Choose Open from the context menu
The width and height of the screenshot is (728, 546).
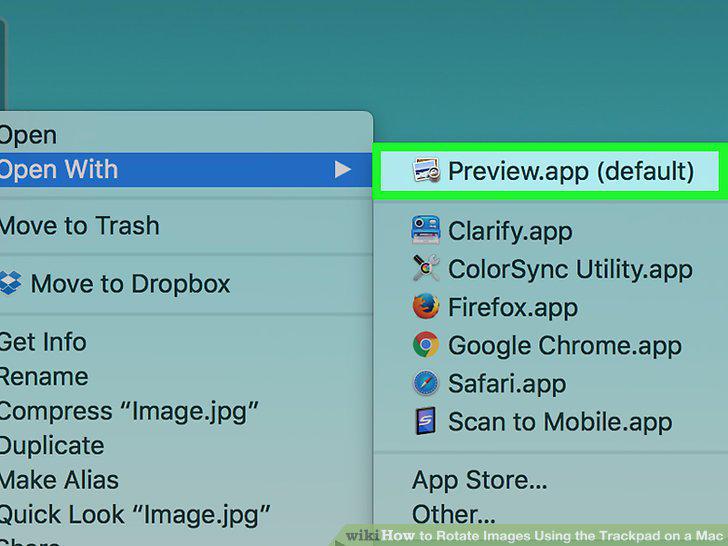click(x=186, y=135)
